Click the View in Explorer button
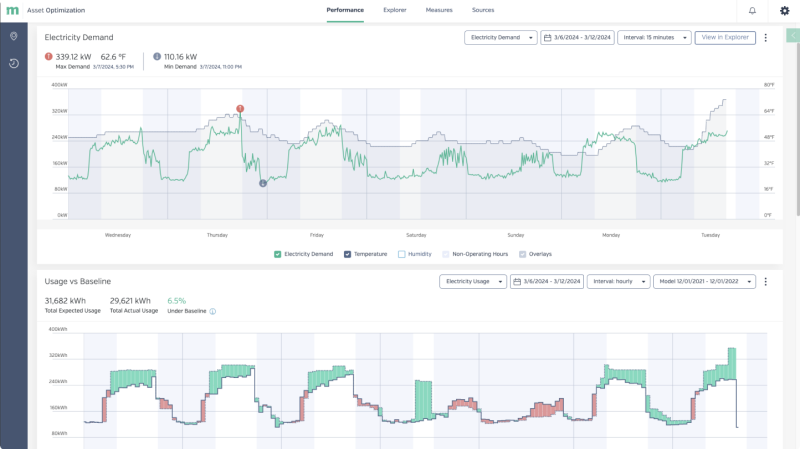 725,38
